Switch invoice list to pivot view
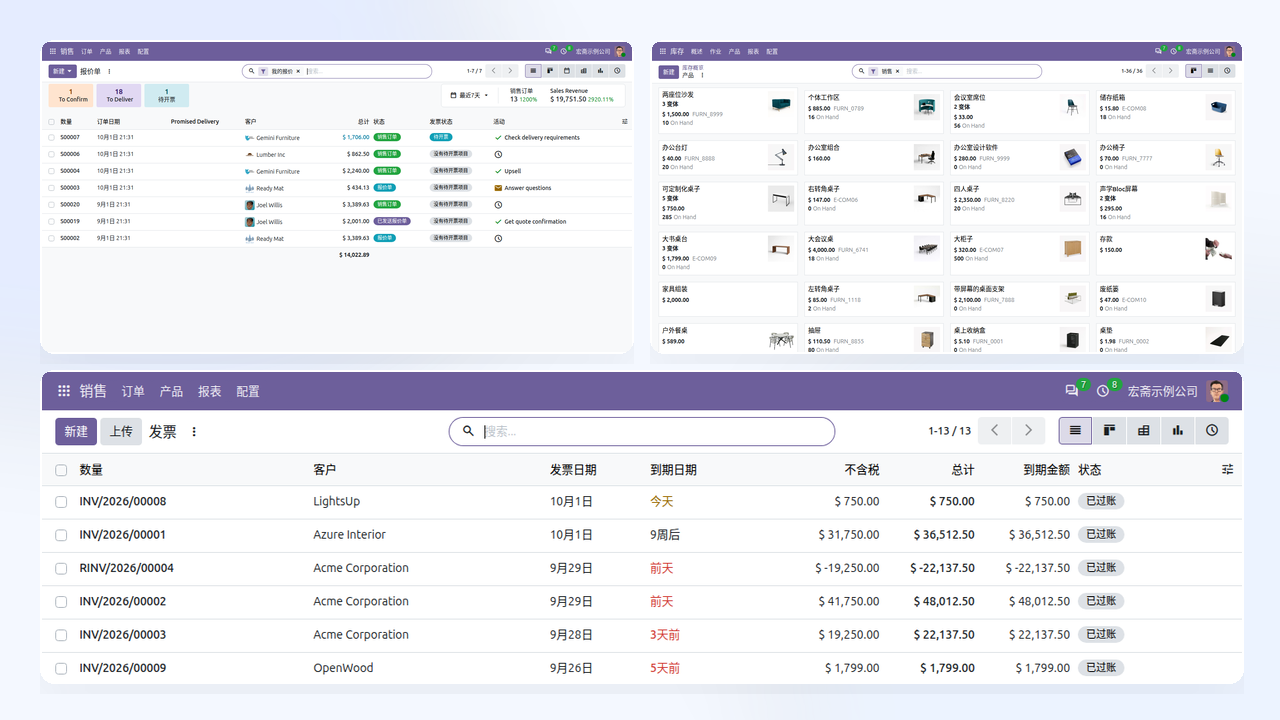 click(1144, 430)
